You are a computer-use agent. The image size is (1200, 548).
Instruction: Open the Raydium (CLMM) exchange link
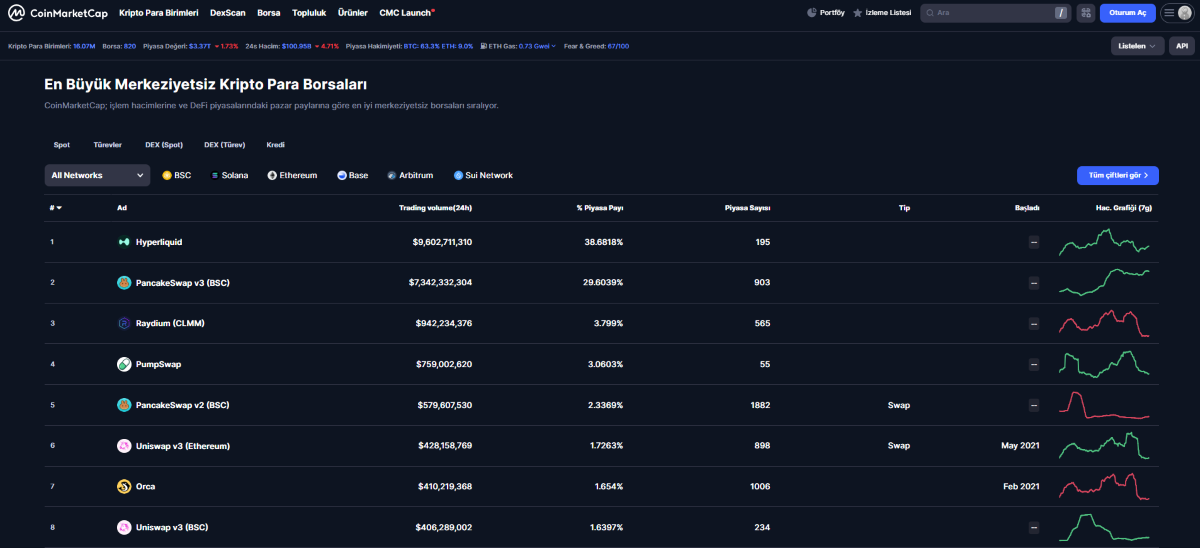pyautogui.click(x=170, y=324)
